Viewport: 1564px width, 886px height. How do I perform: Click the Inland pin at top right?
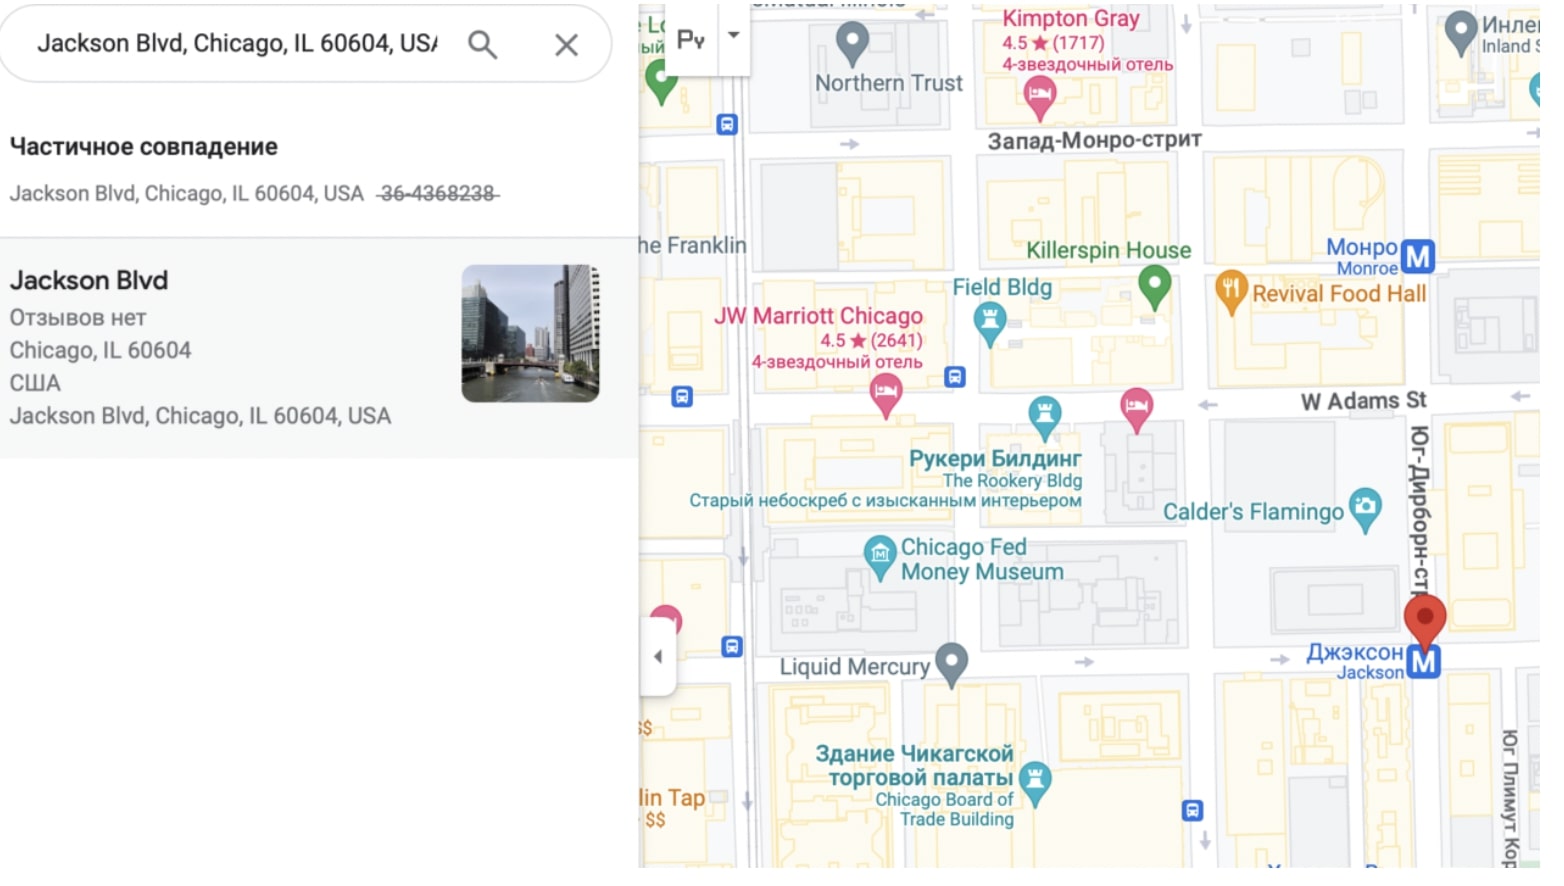click(x=1461, y=33)
